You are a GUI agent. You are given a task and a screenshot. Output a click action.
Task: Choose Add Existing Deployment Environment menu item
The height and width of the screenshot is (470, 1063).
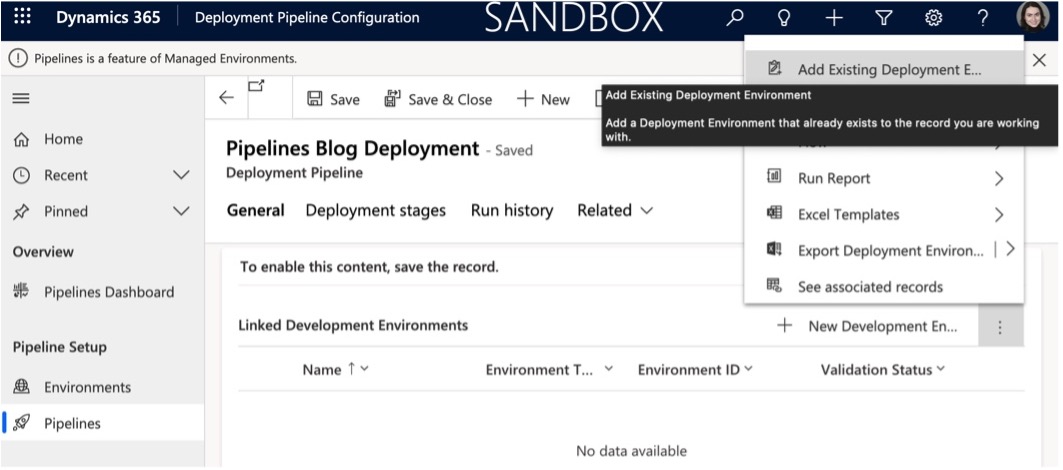click(883, 69)
